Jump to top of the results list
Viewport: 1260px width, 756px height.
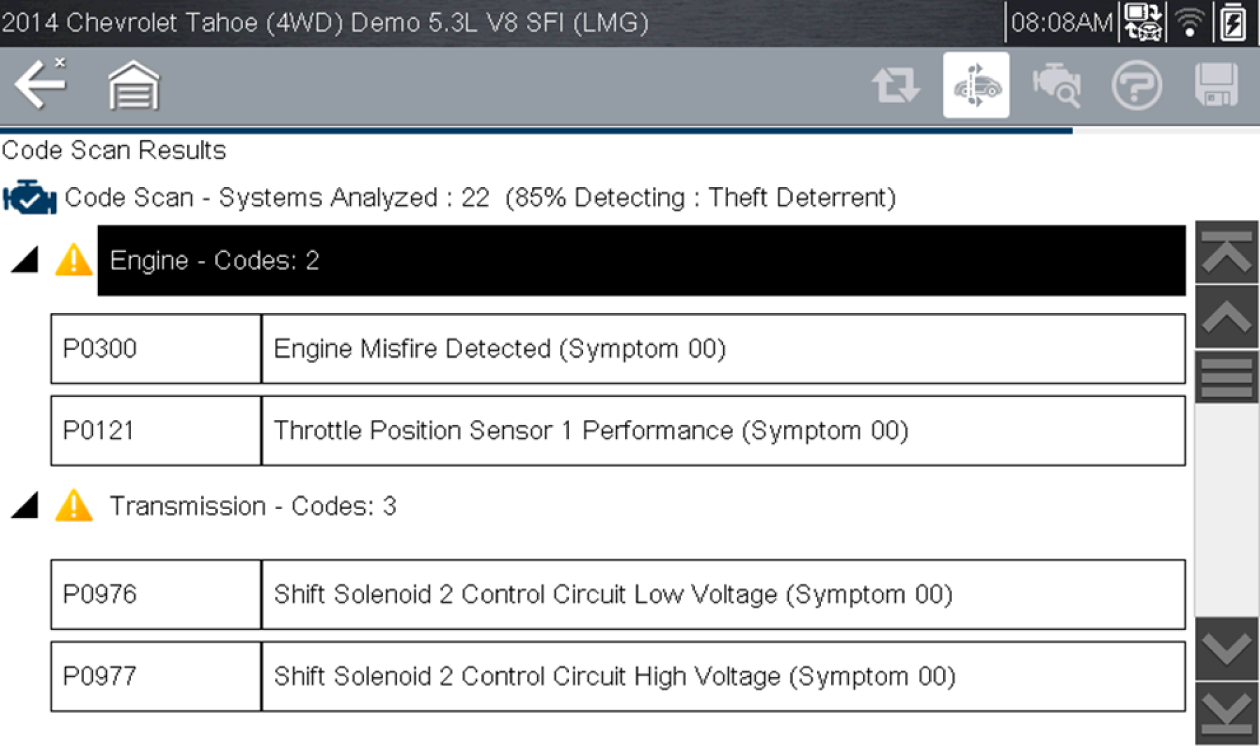coord(1227,254)
